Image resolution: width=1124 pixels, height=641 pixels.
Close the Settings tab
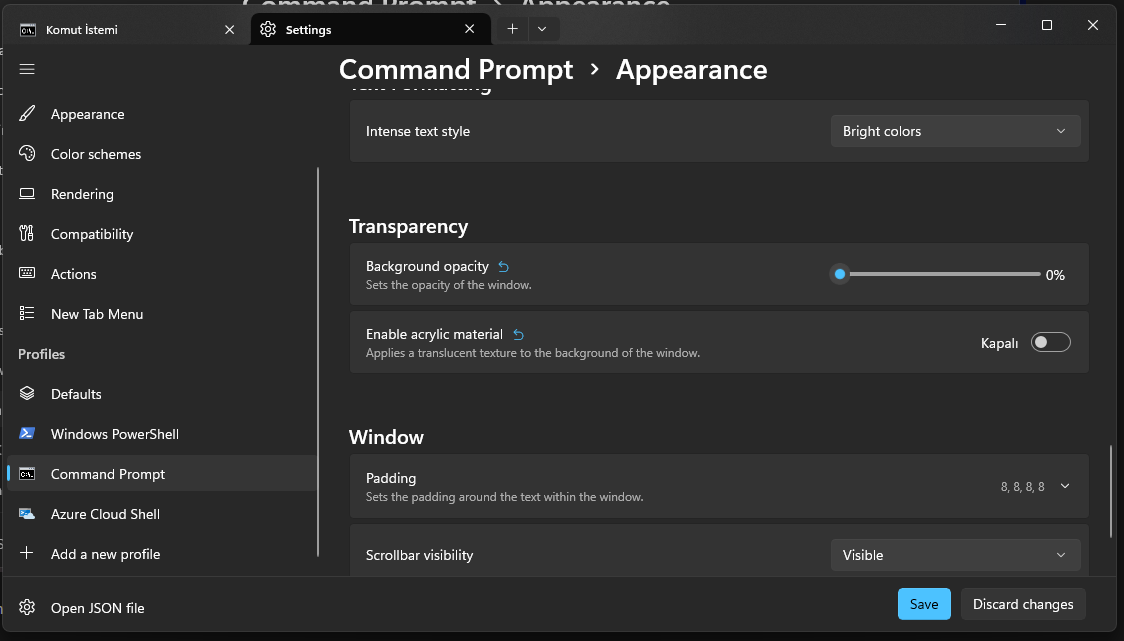pos(470,29)
